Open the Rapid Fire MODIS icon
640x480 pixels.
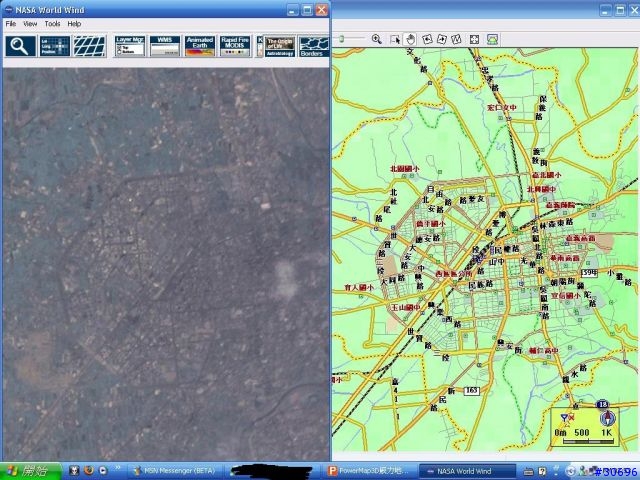click(x=235, y=46)
